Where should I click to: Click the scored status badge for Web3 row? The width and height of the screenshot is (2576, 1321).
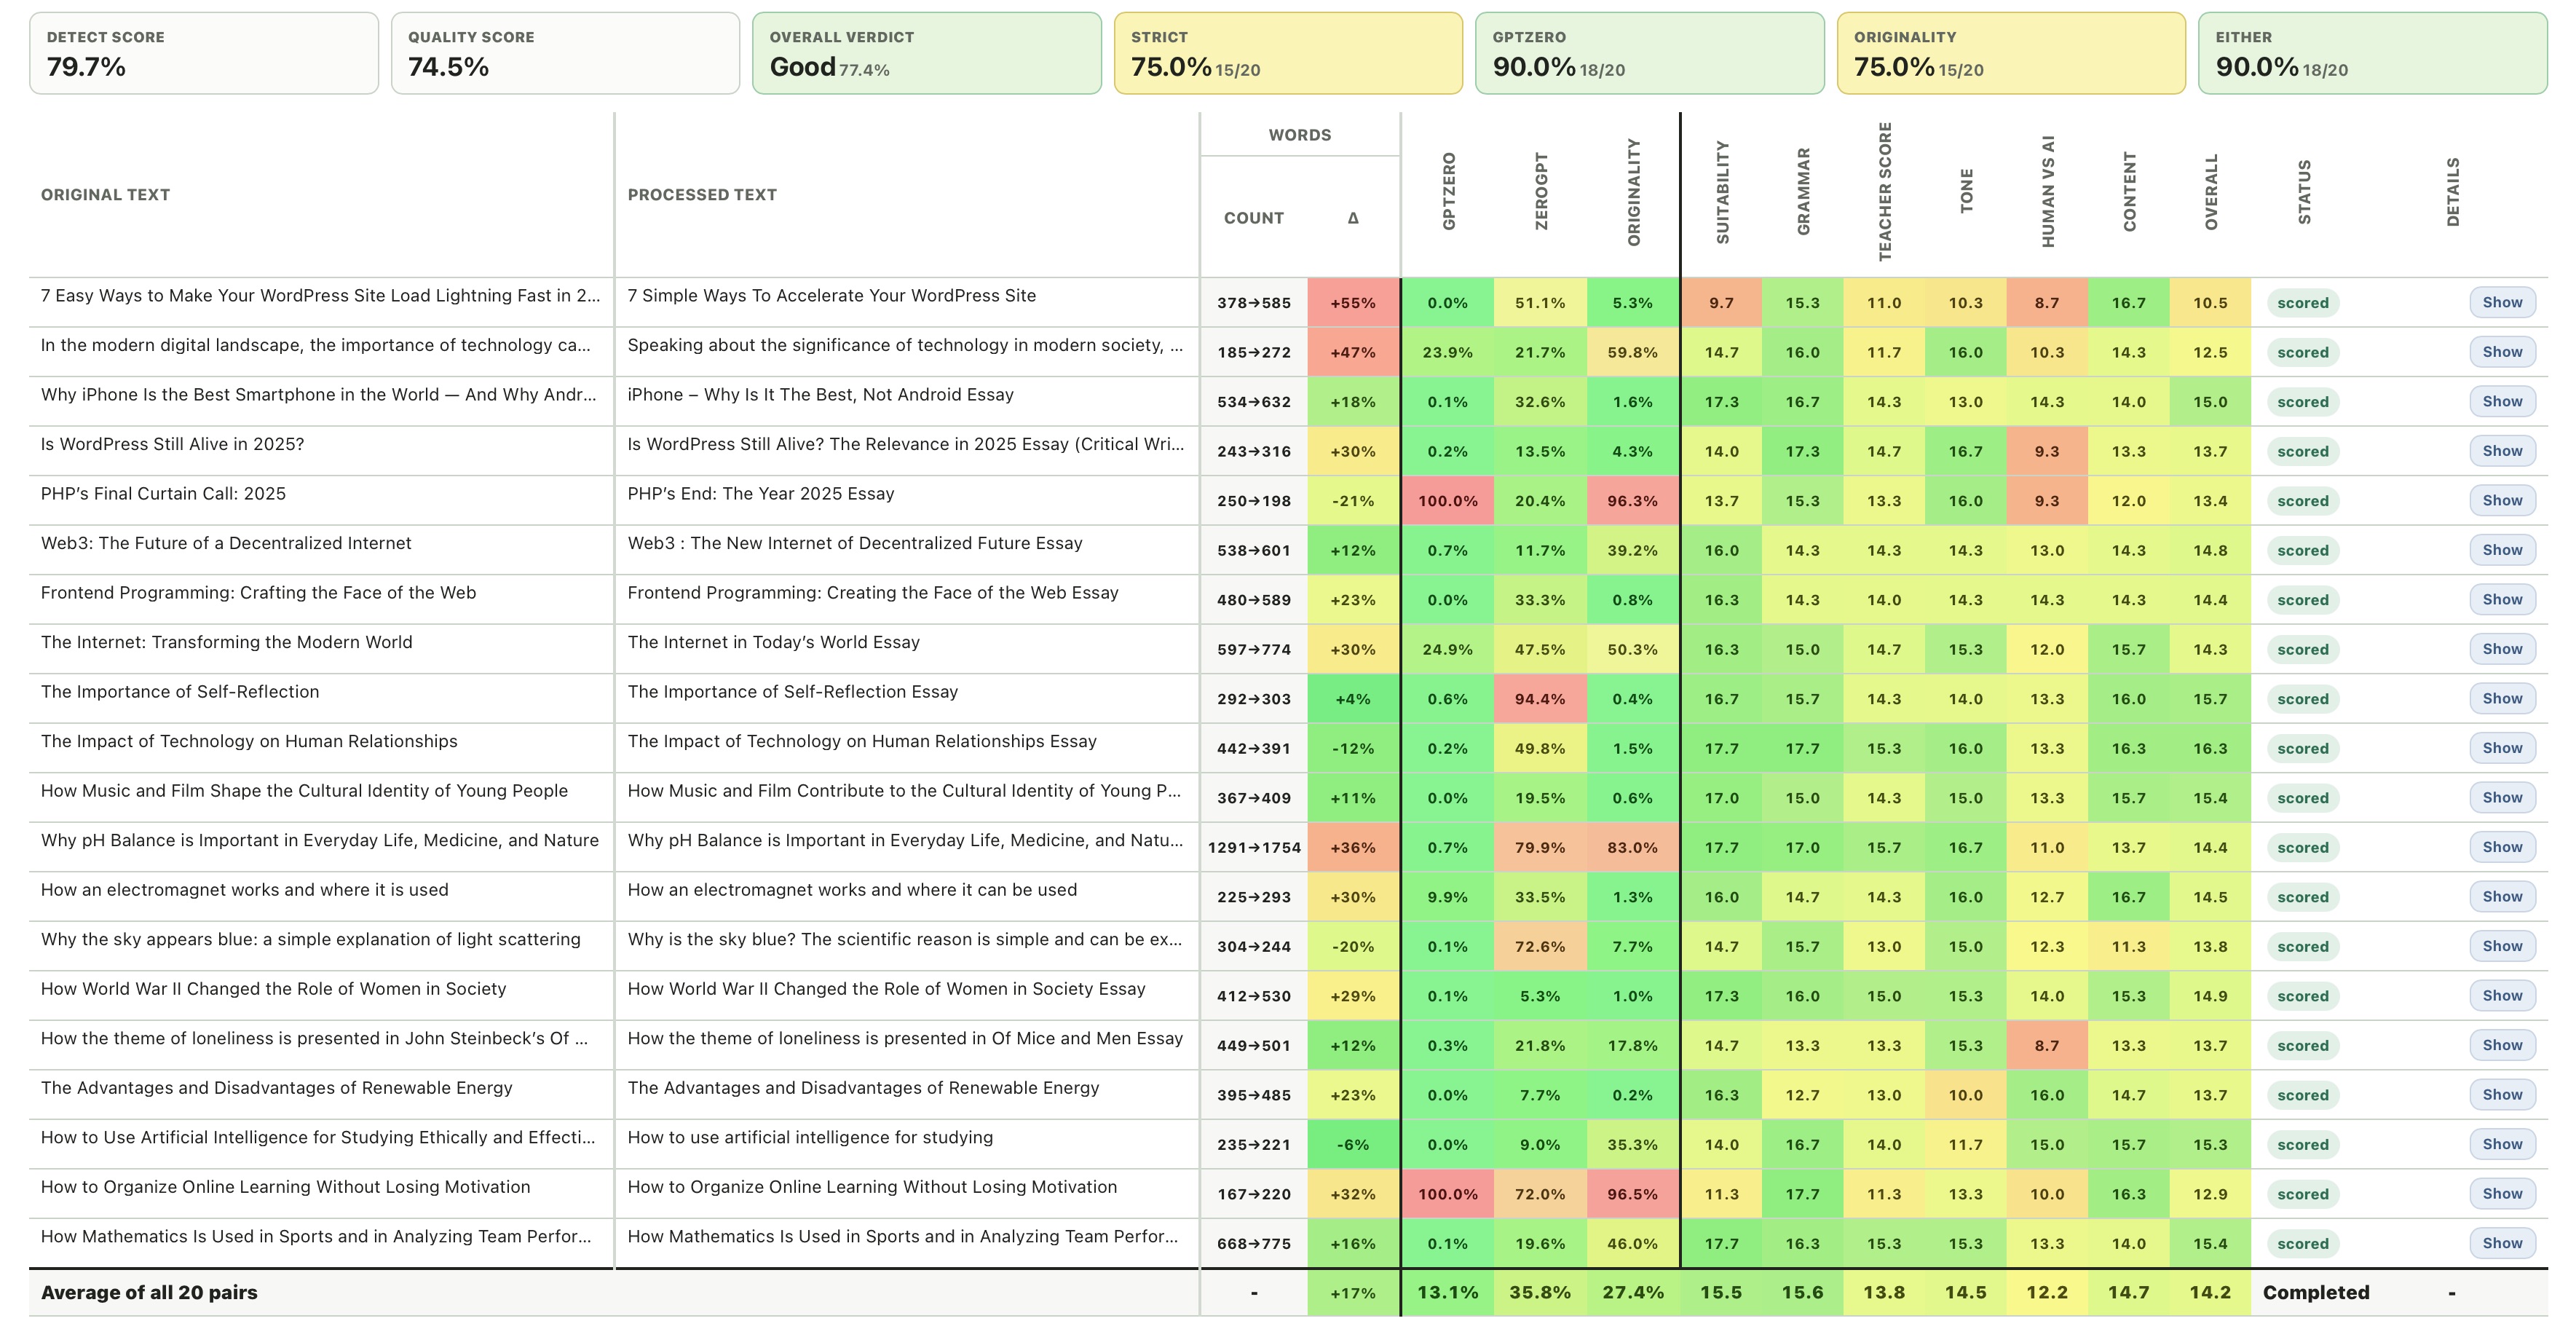click(x=2302, y=550)
